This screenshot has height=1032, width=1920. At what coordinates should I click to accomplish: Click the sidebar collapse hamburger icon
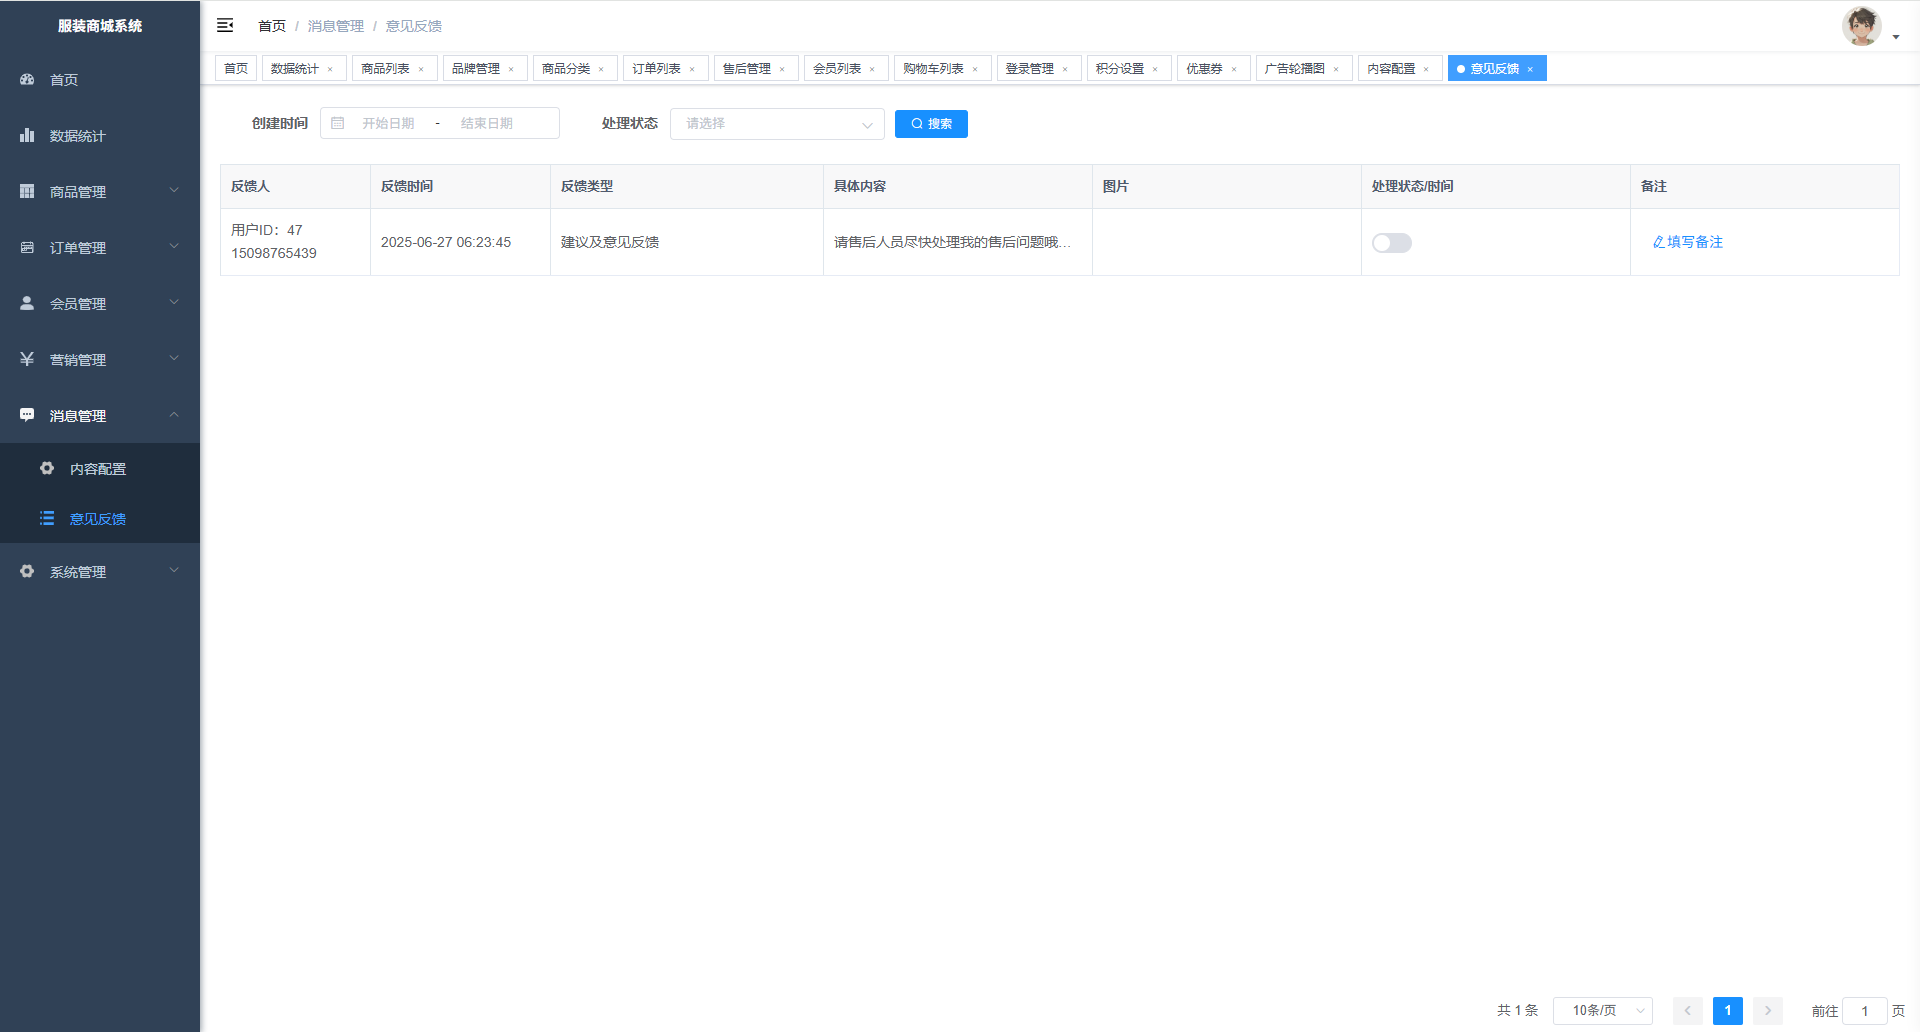225,25
